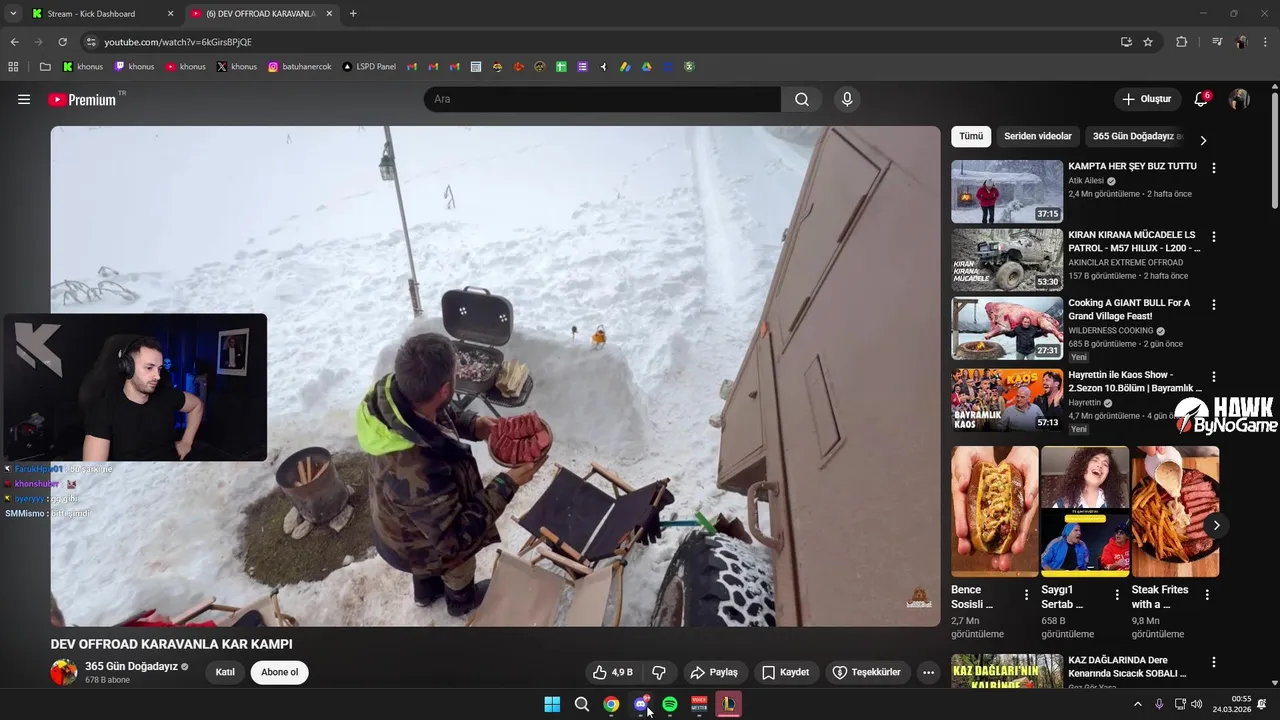The image size is (1280, 720).
Task: Open Saygı1 Sertab short thumbnail
Action: point(1085,511)
